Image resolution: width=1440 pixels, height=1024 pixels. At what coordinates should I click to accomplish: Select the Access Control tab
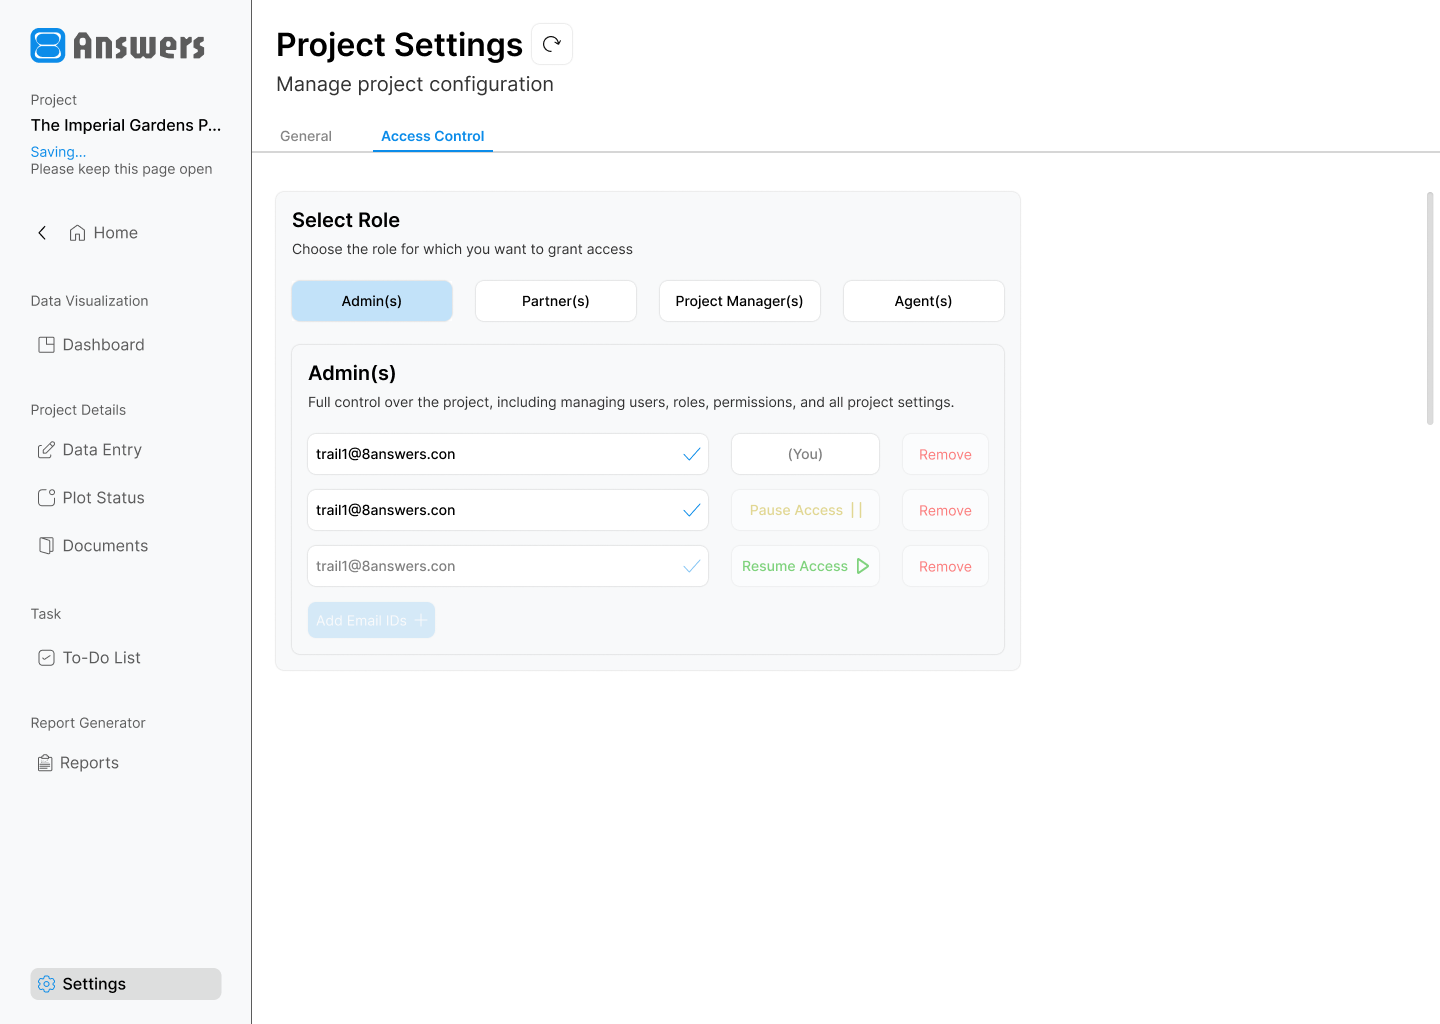[433, 136]
